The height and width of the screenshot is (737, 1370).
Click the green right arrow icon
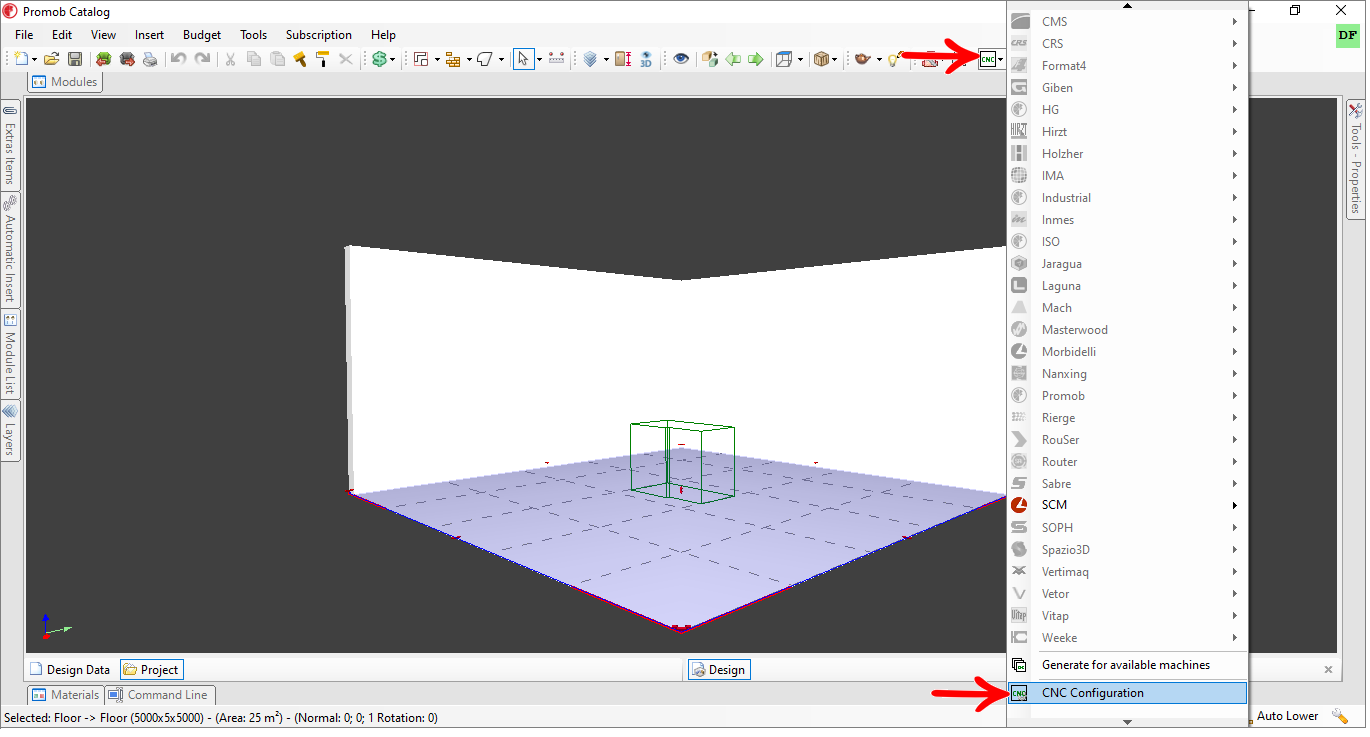point(756,59)
